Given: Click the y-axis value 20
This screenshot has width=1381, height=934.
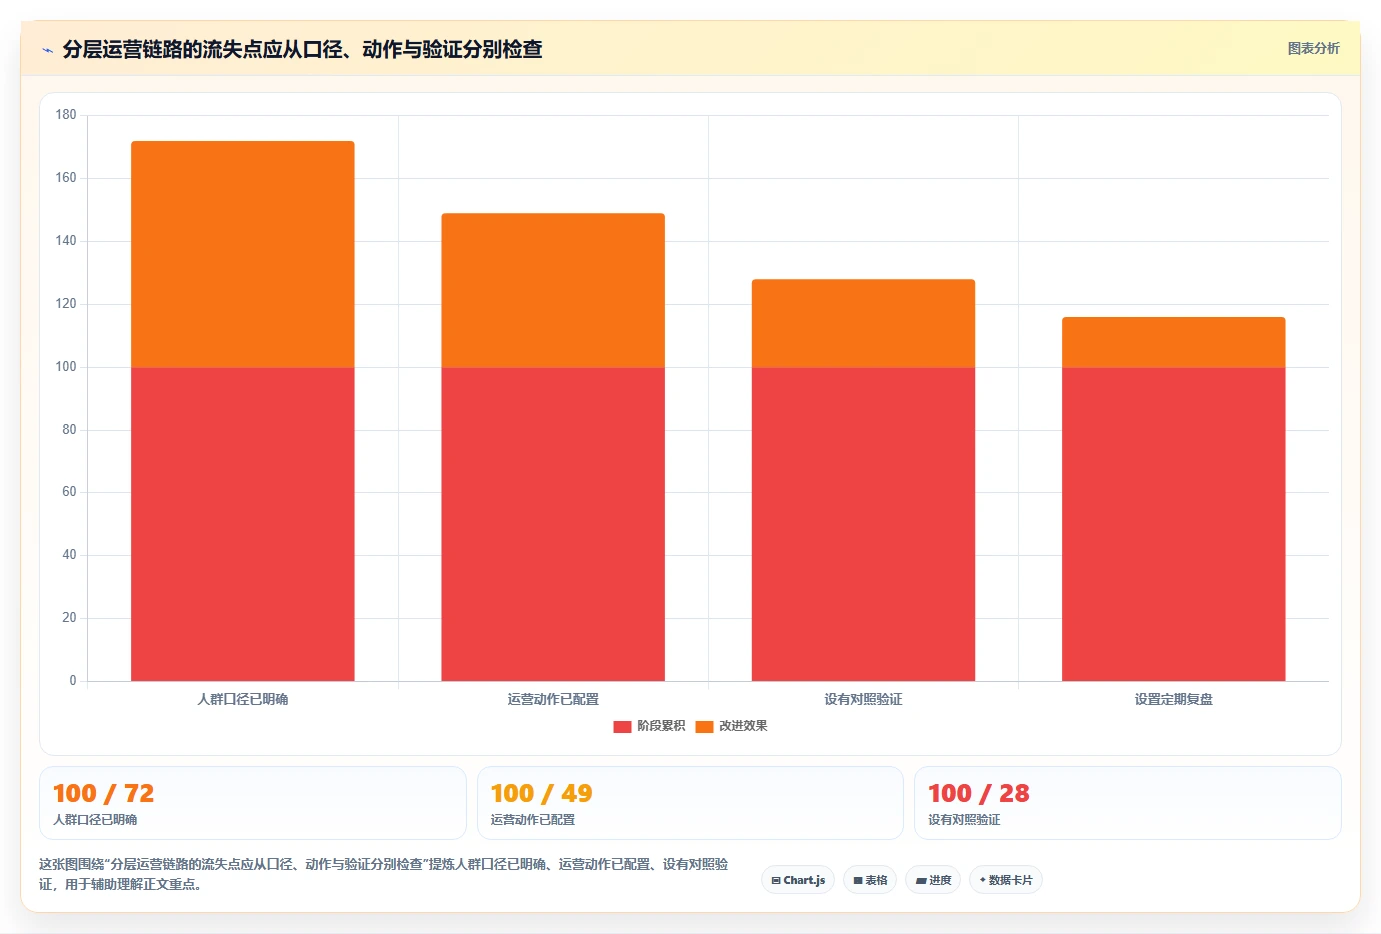Looking at the screenshot, I should [x=69, y=618].
